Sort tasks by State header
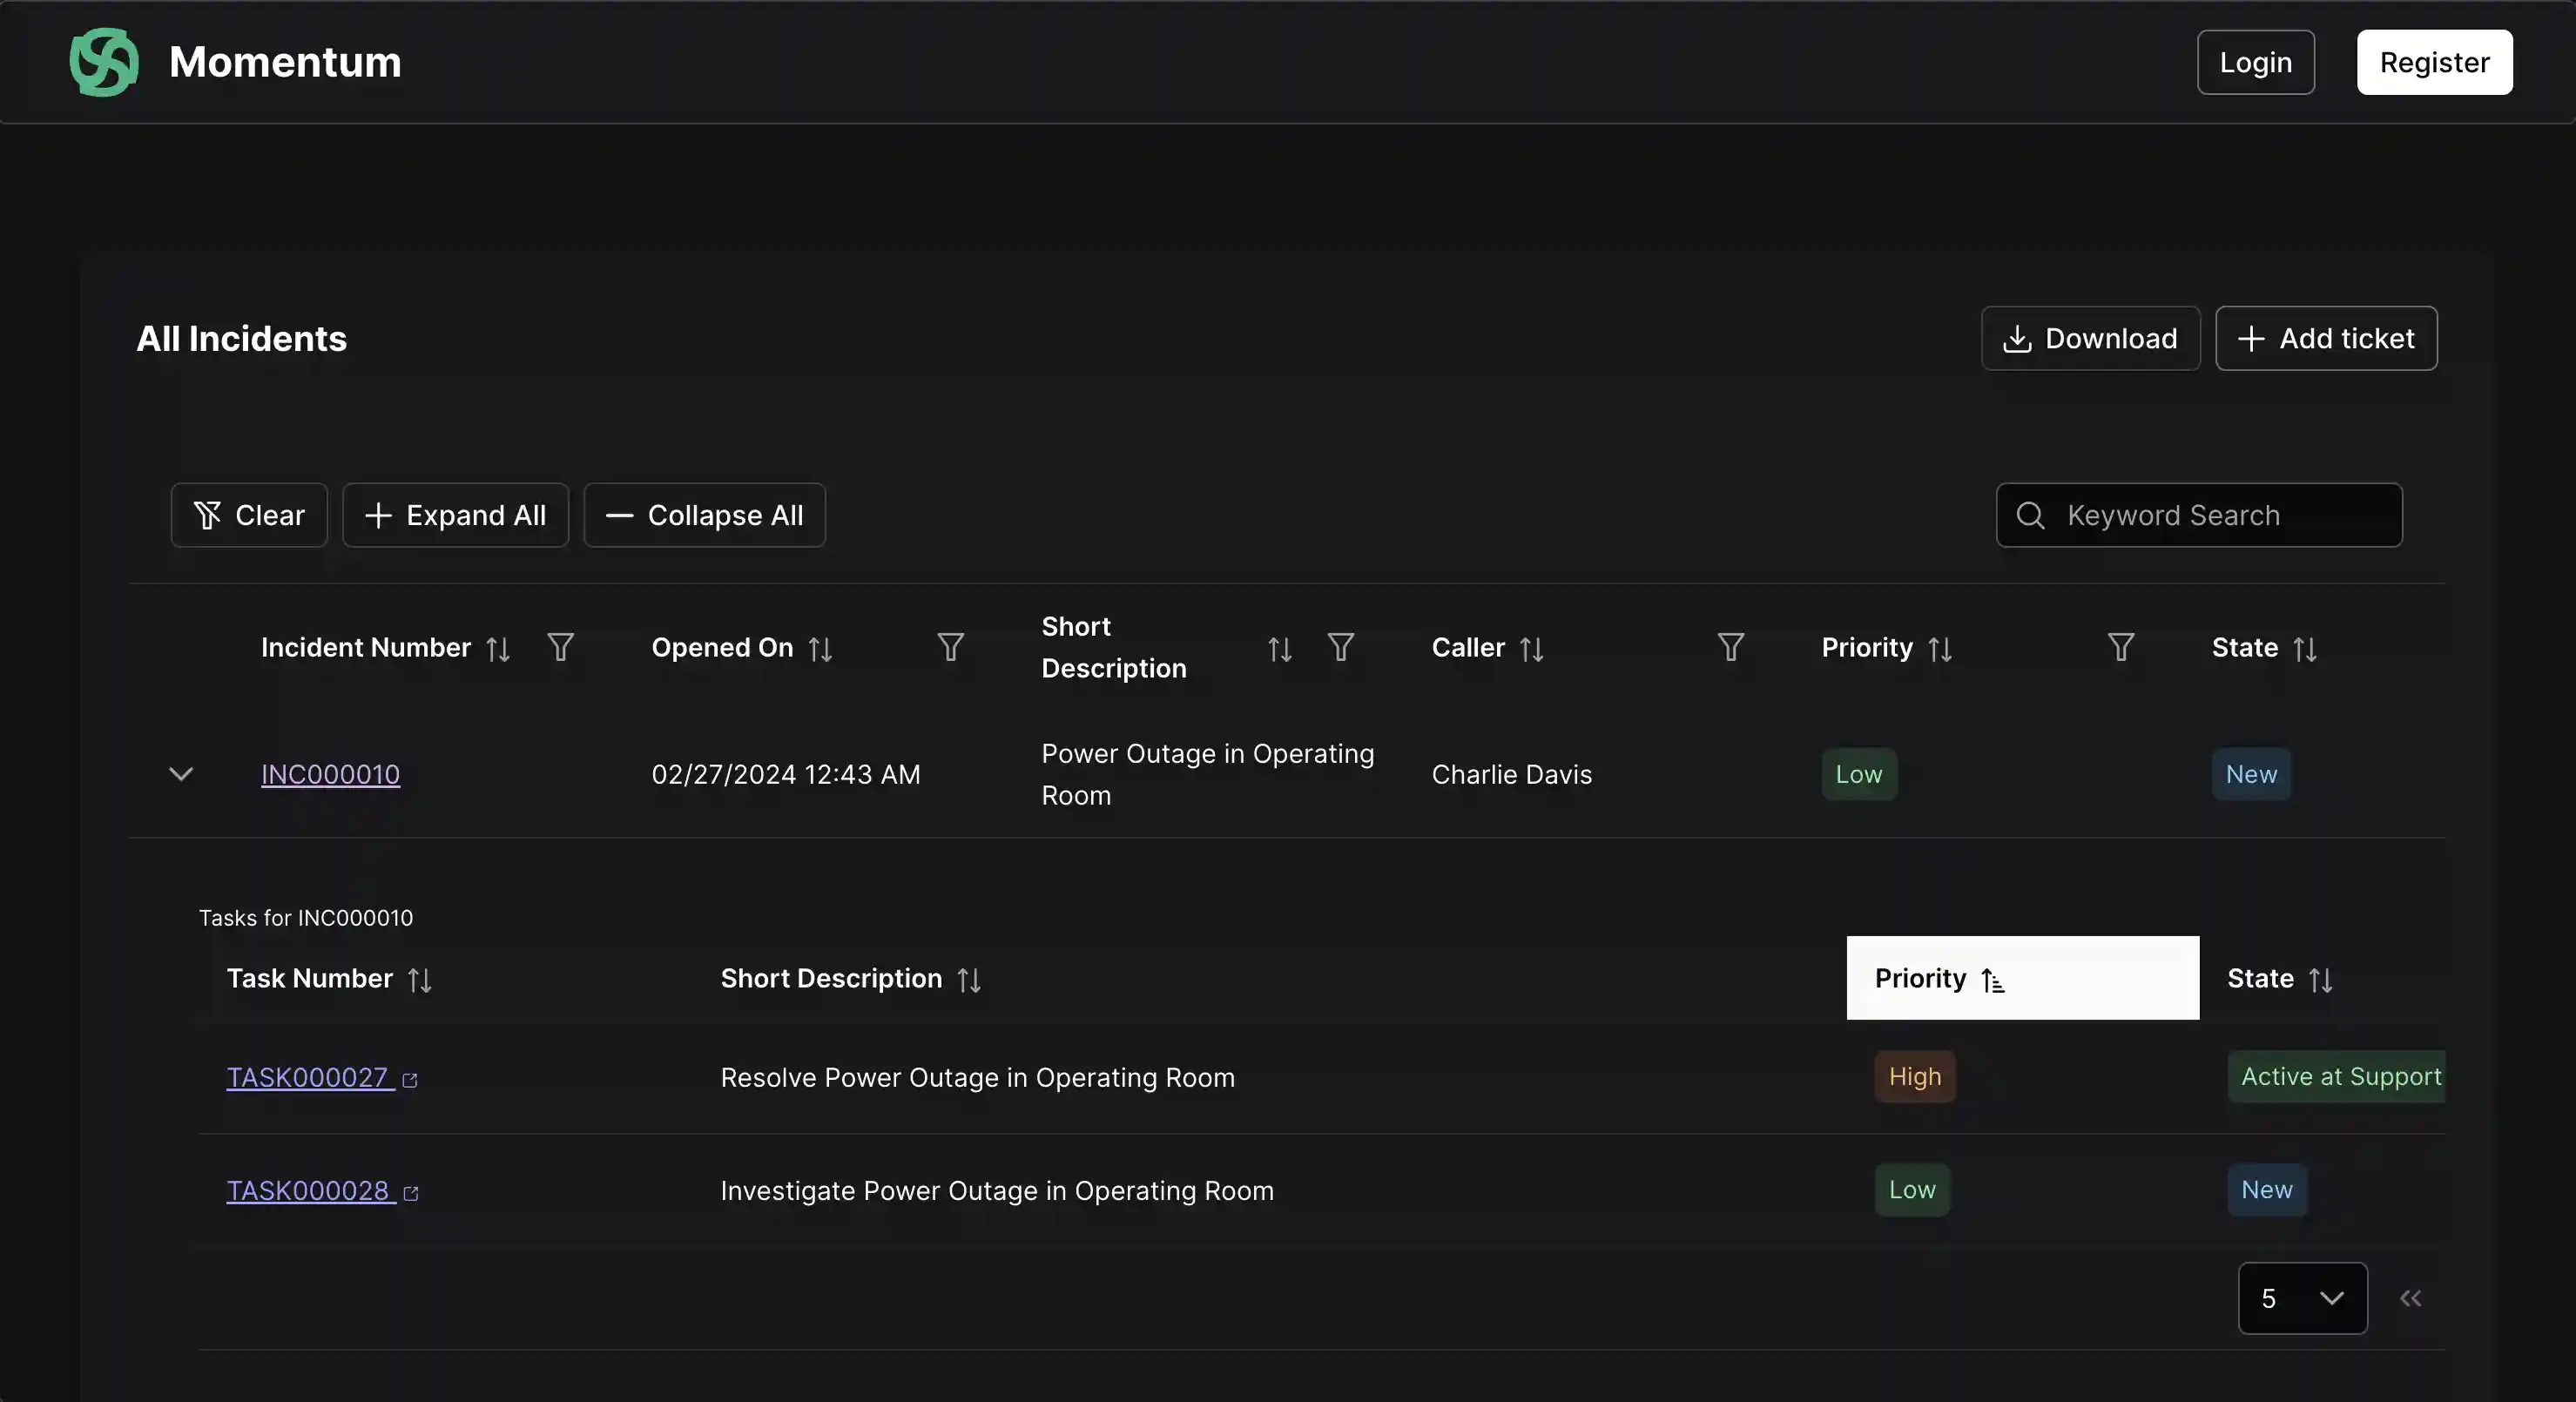This screenshot has height=1402, width=2576. click(2320, 980)
